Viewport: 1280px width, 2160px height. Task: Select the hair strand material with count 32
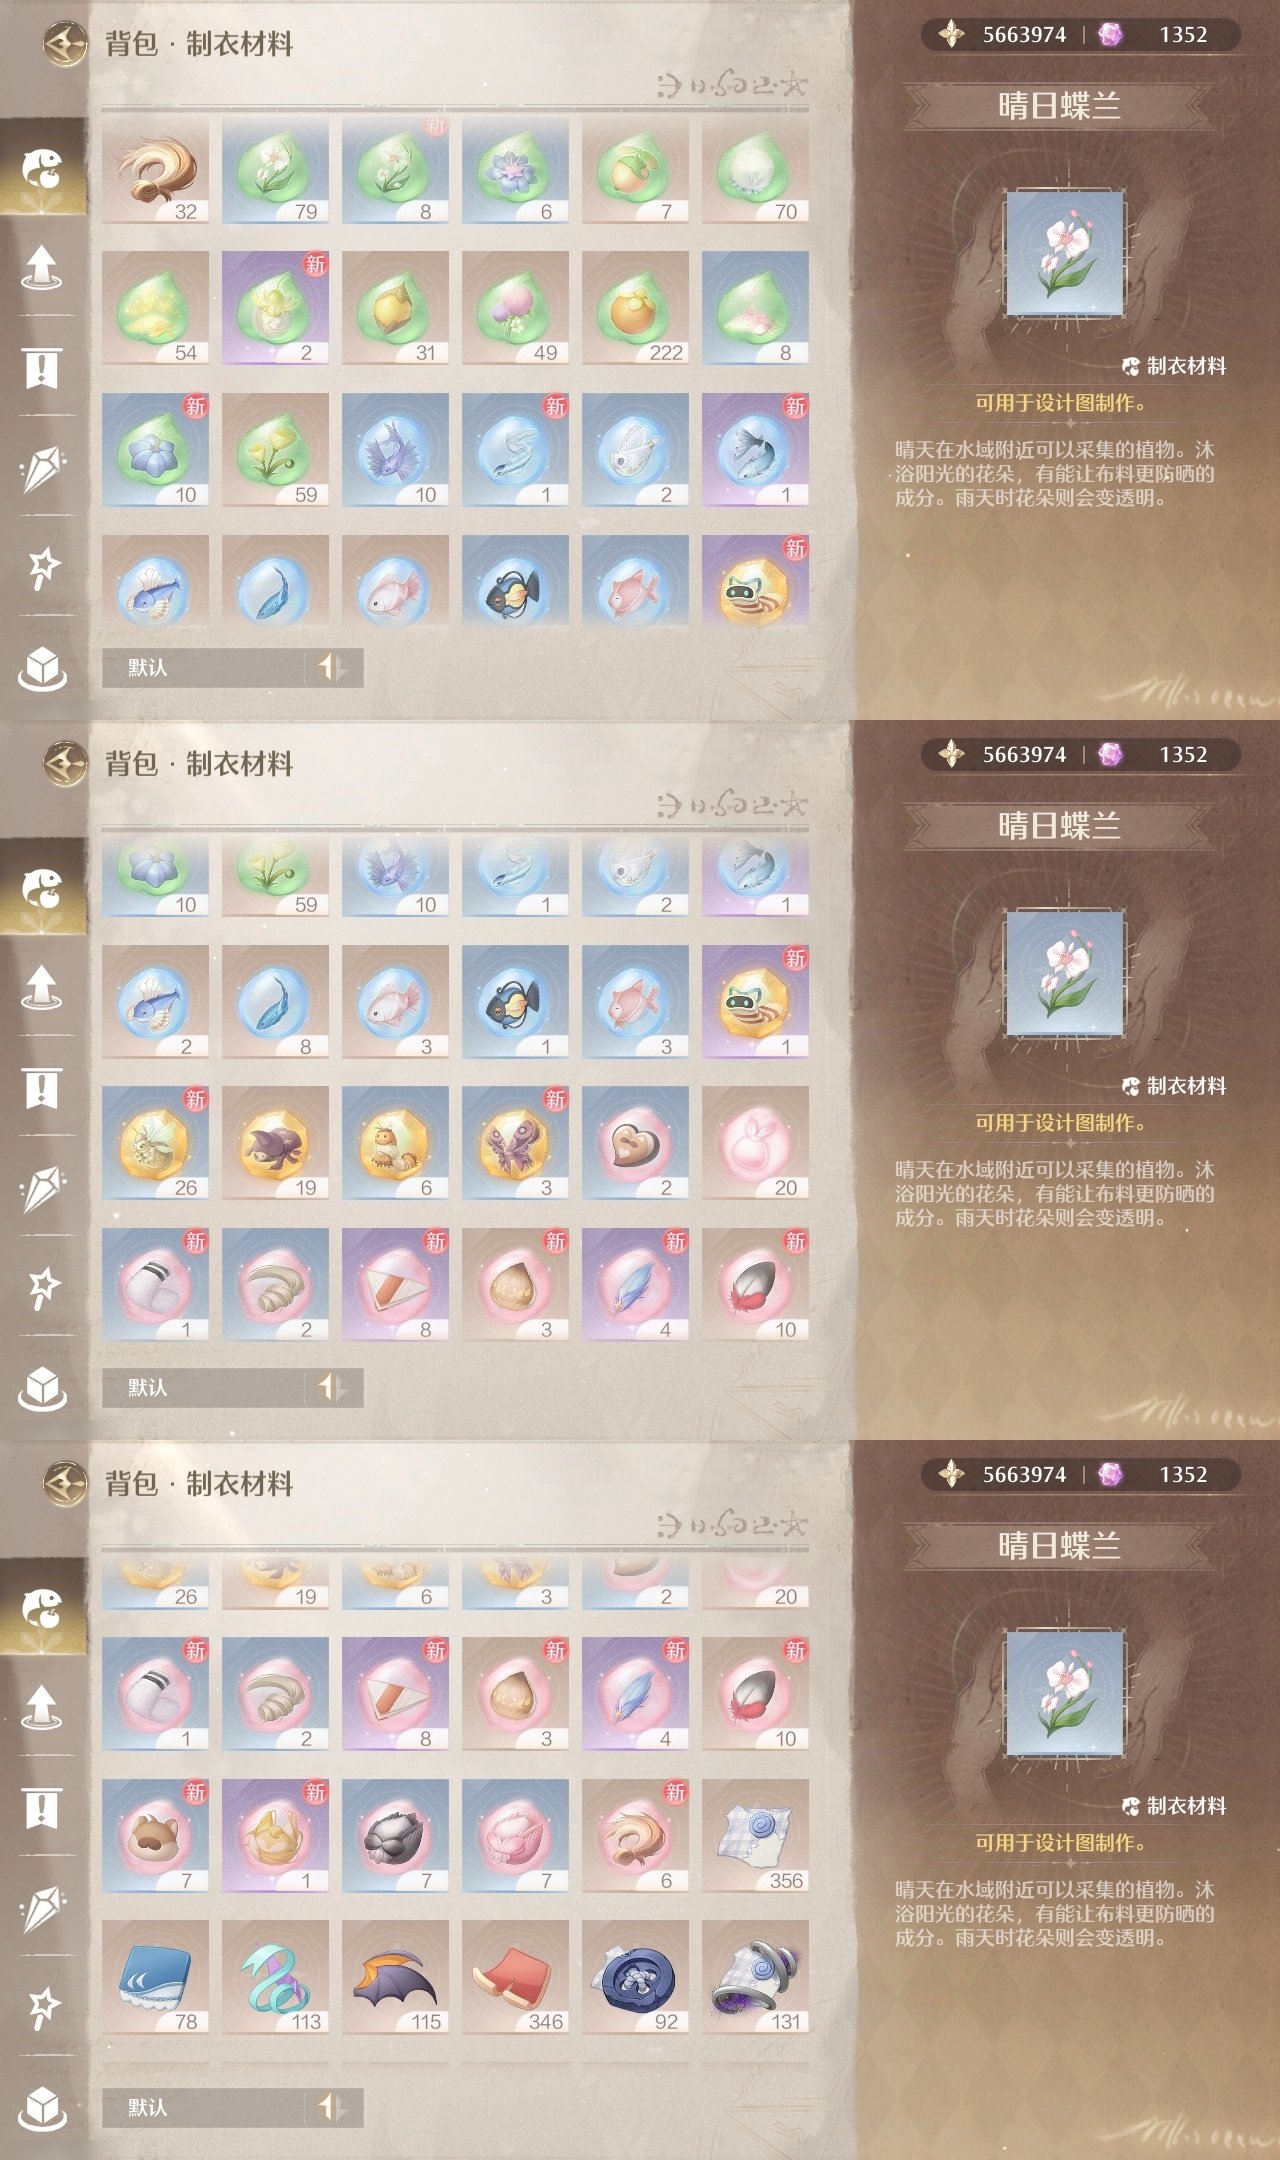[x=155, y=170]
